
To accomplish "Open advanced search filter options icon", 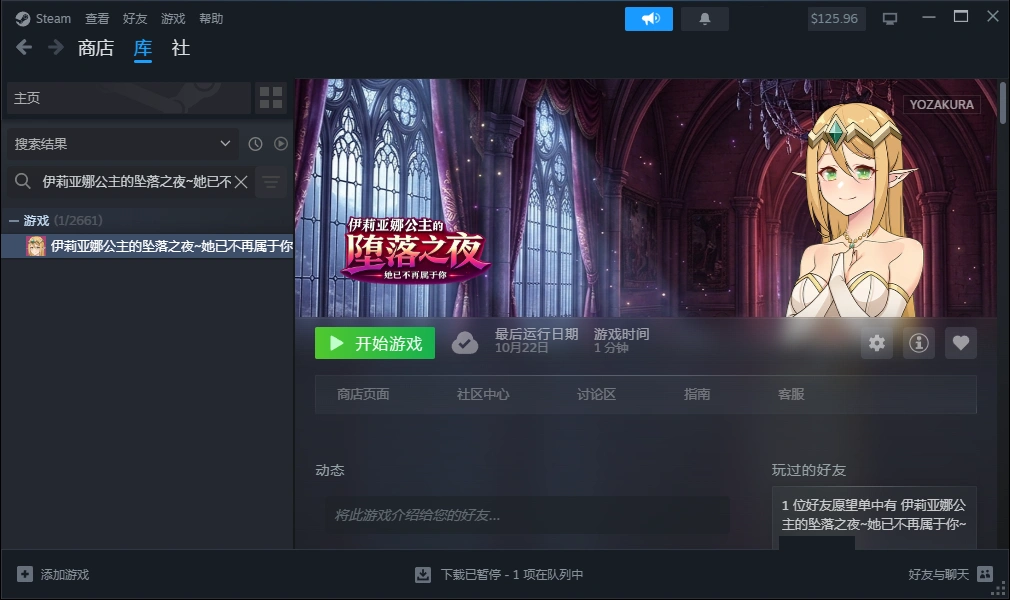I will point(271,182).
